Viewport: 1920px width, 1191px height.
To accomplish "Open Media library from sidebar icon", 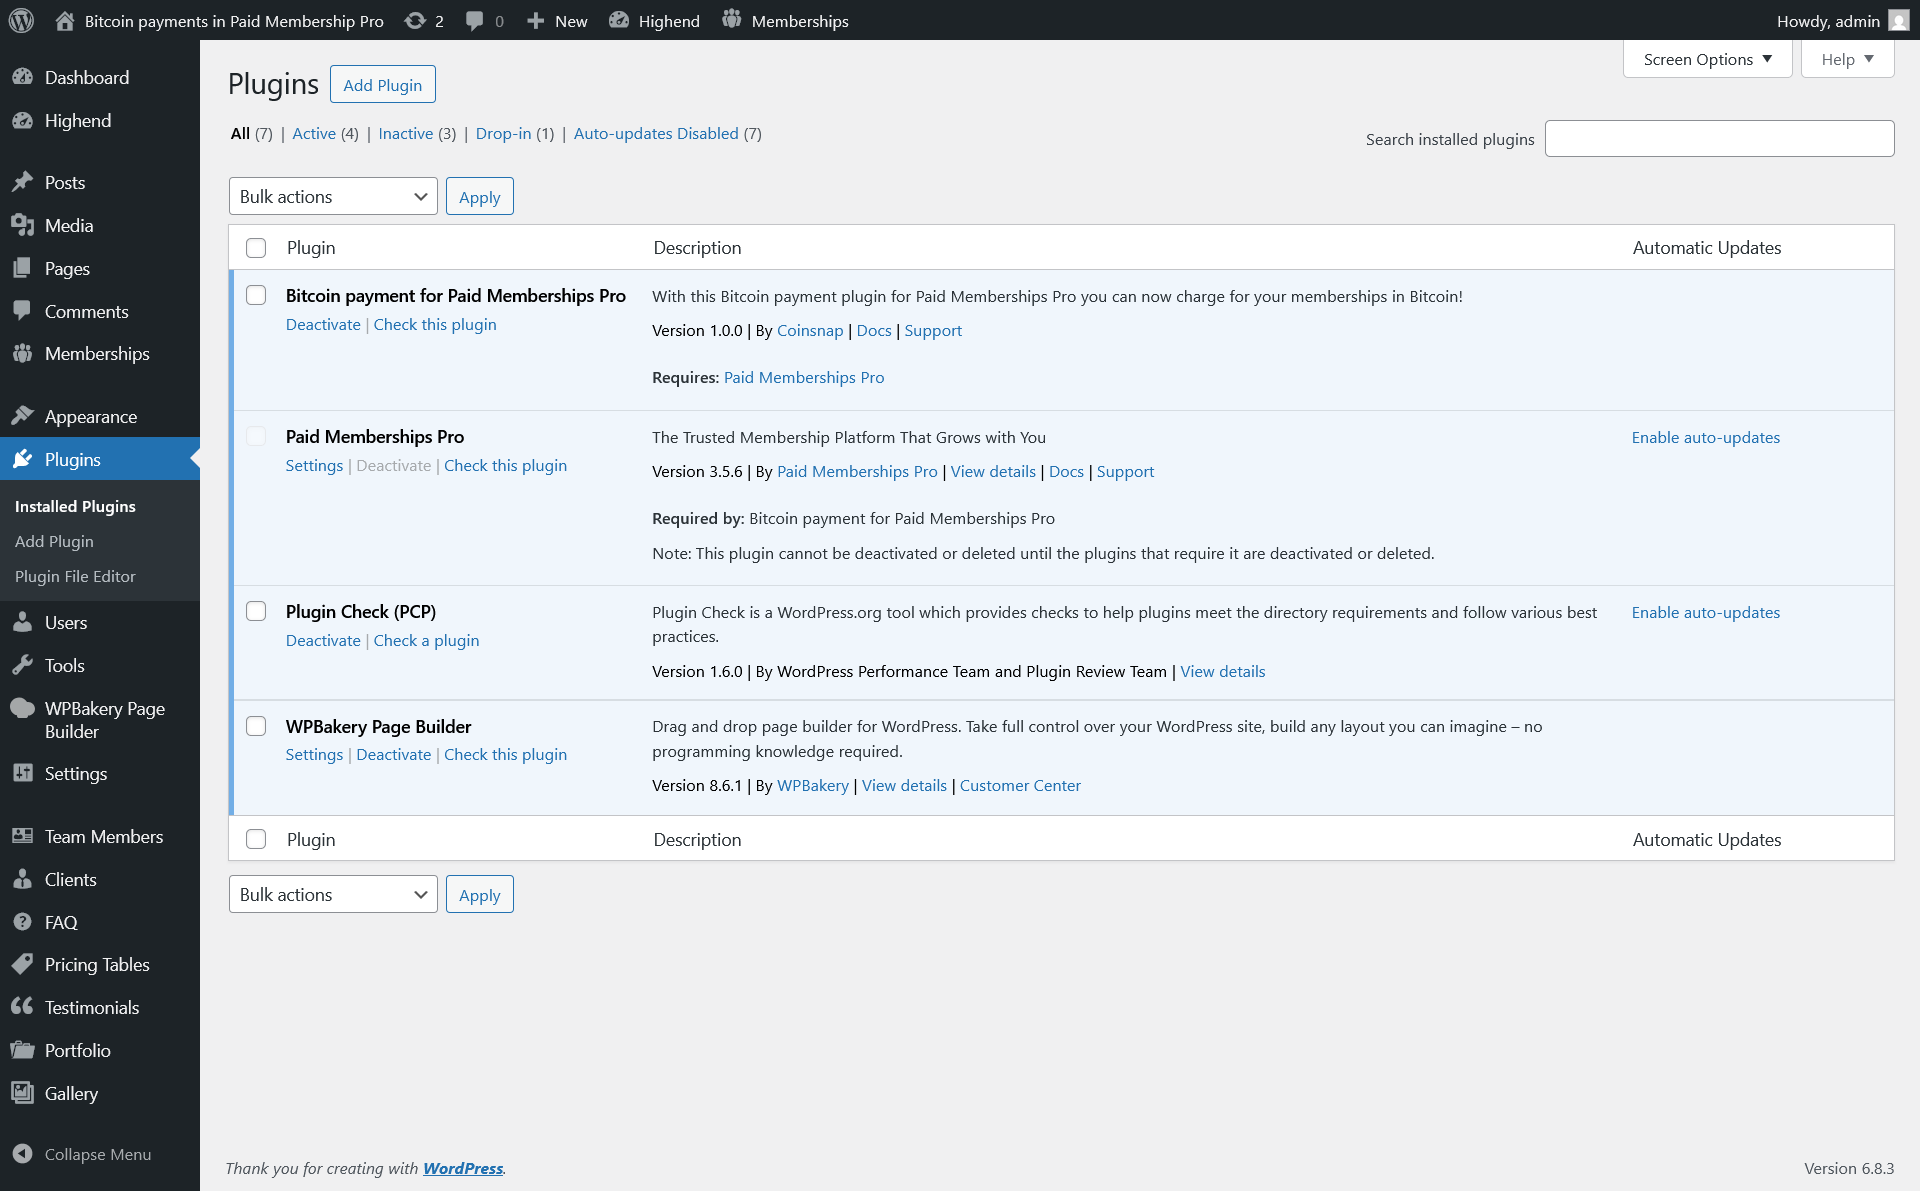I will point(22,225).
